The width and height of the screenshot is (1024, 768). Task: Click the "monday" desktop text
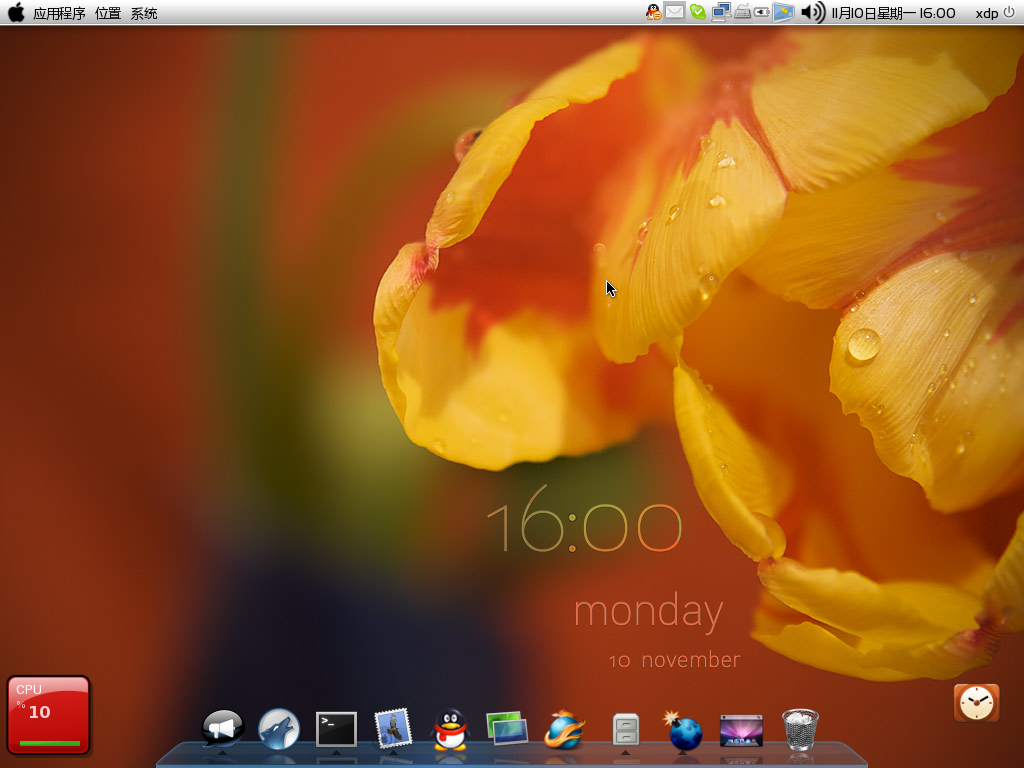click(x=648, y=611)
